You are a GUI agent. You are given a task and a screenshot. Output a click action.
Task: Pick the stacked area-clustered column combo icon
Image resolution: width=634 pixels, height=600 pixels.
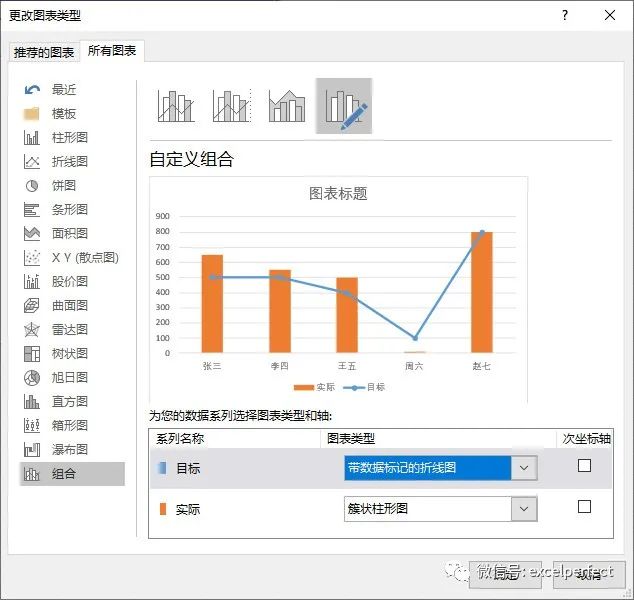(287, 106)
